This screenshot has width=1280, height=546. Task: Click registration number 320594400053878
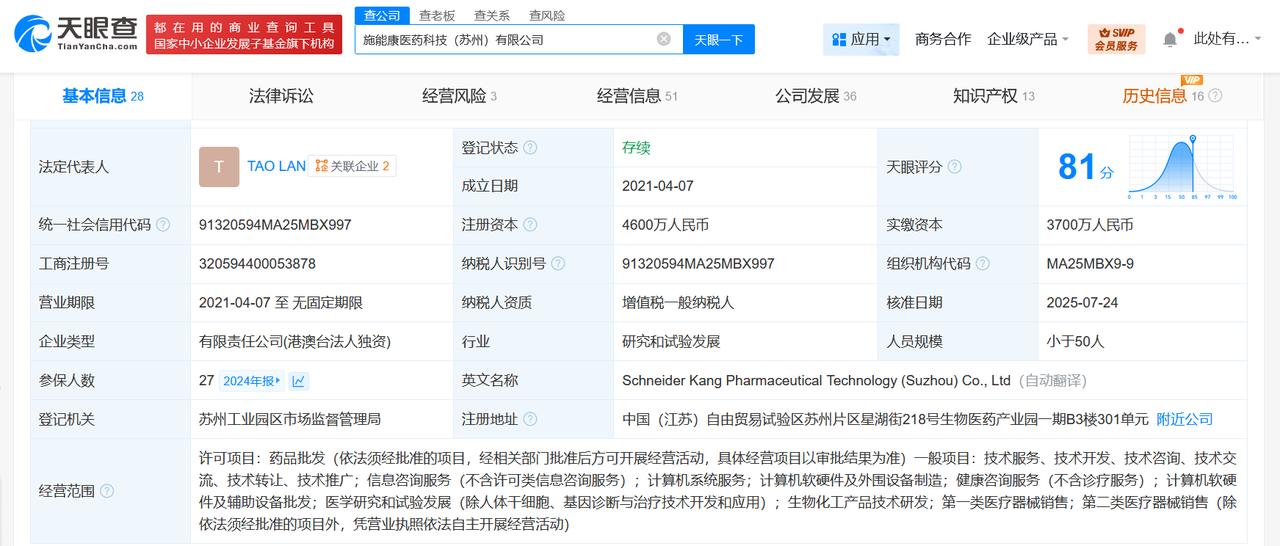(257, 264)
